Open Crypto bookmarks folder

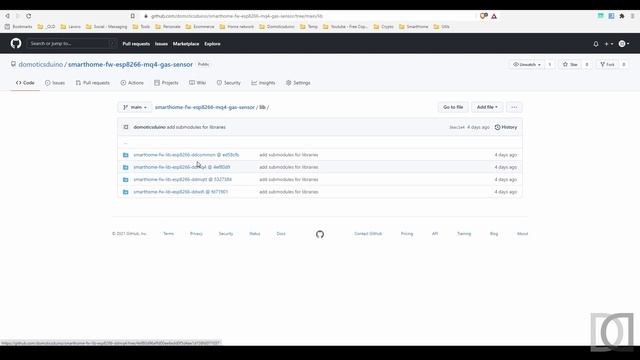click(x=383, y=27)
